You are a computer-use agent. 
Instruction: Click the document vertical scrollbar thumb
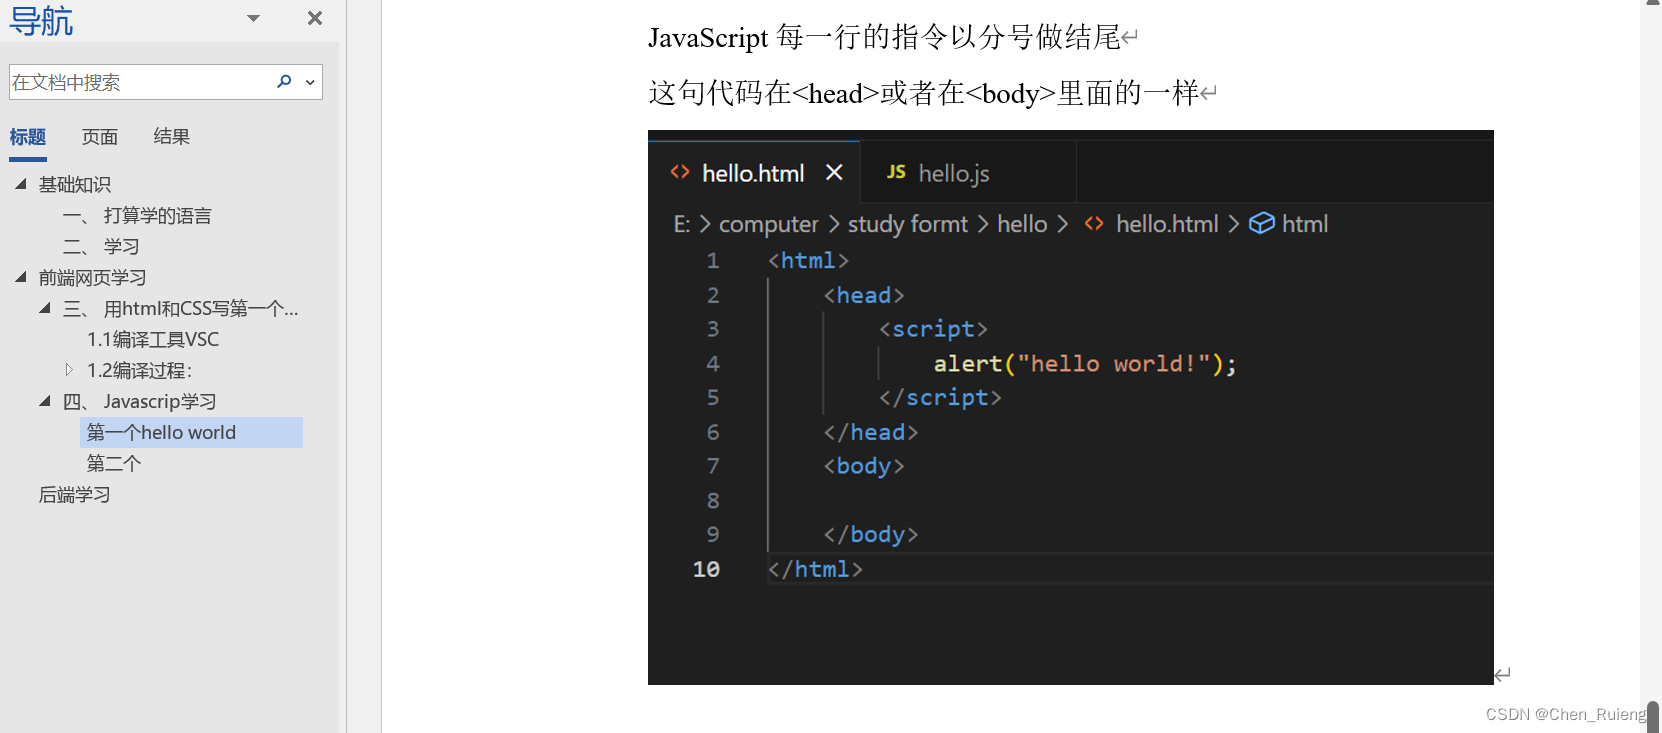pyautogui.click(x=1653, y=717)
